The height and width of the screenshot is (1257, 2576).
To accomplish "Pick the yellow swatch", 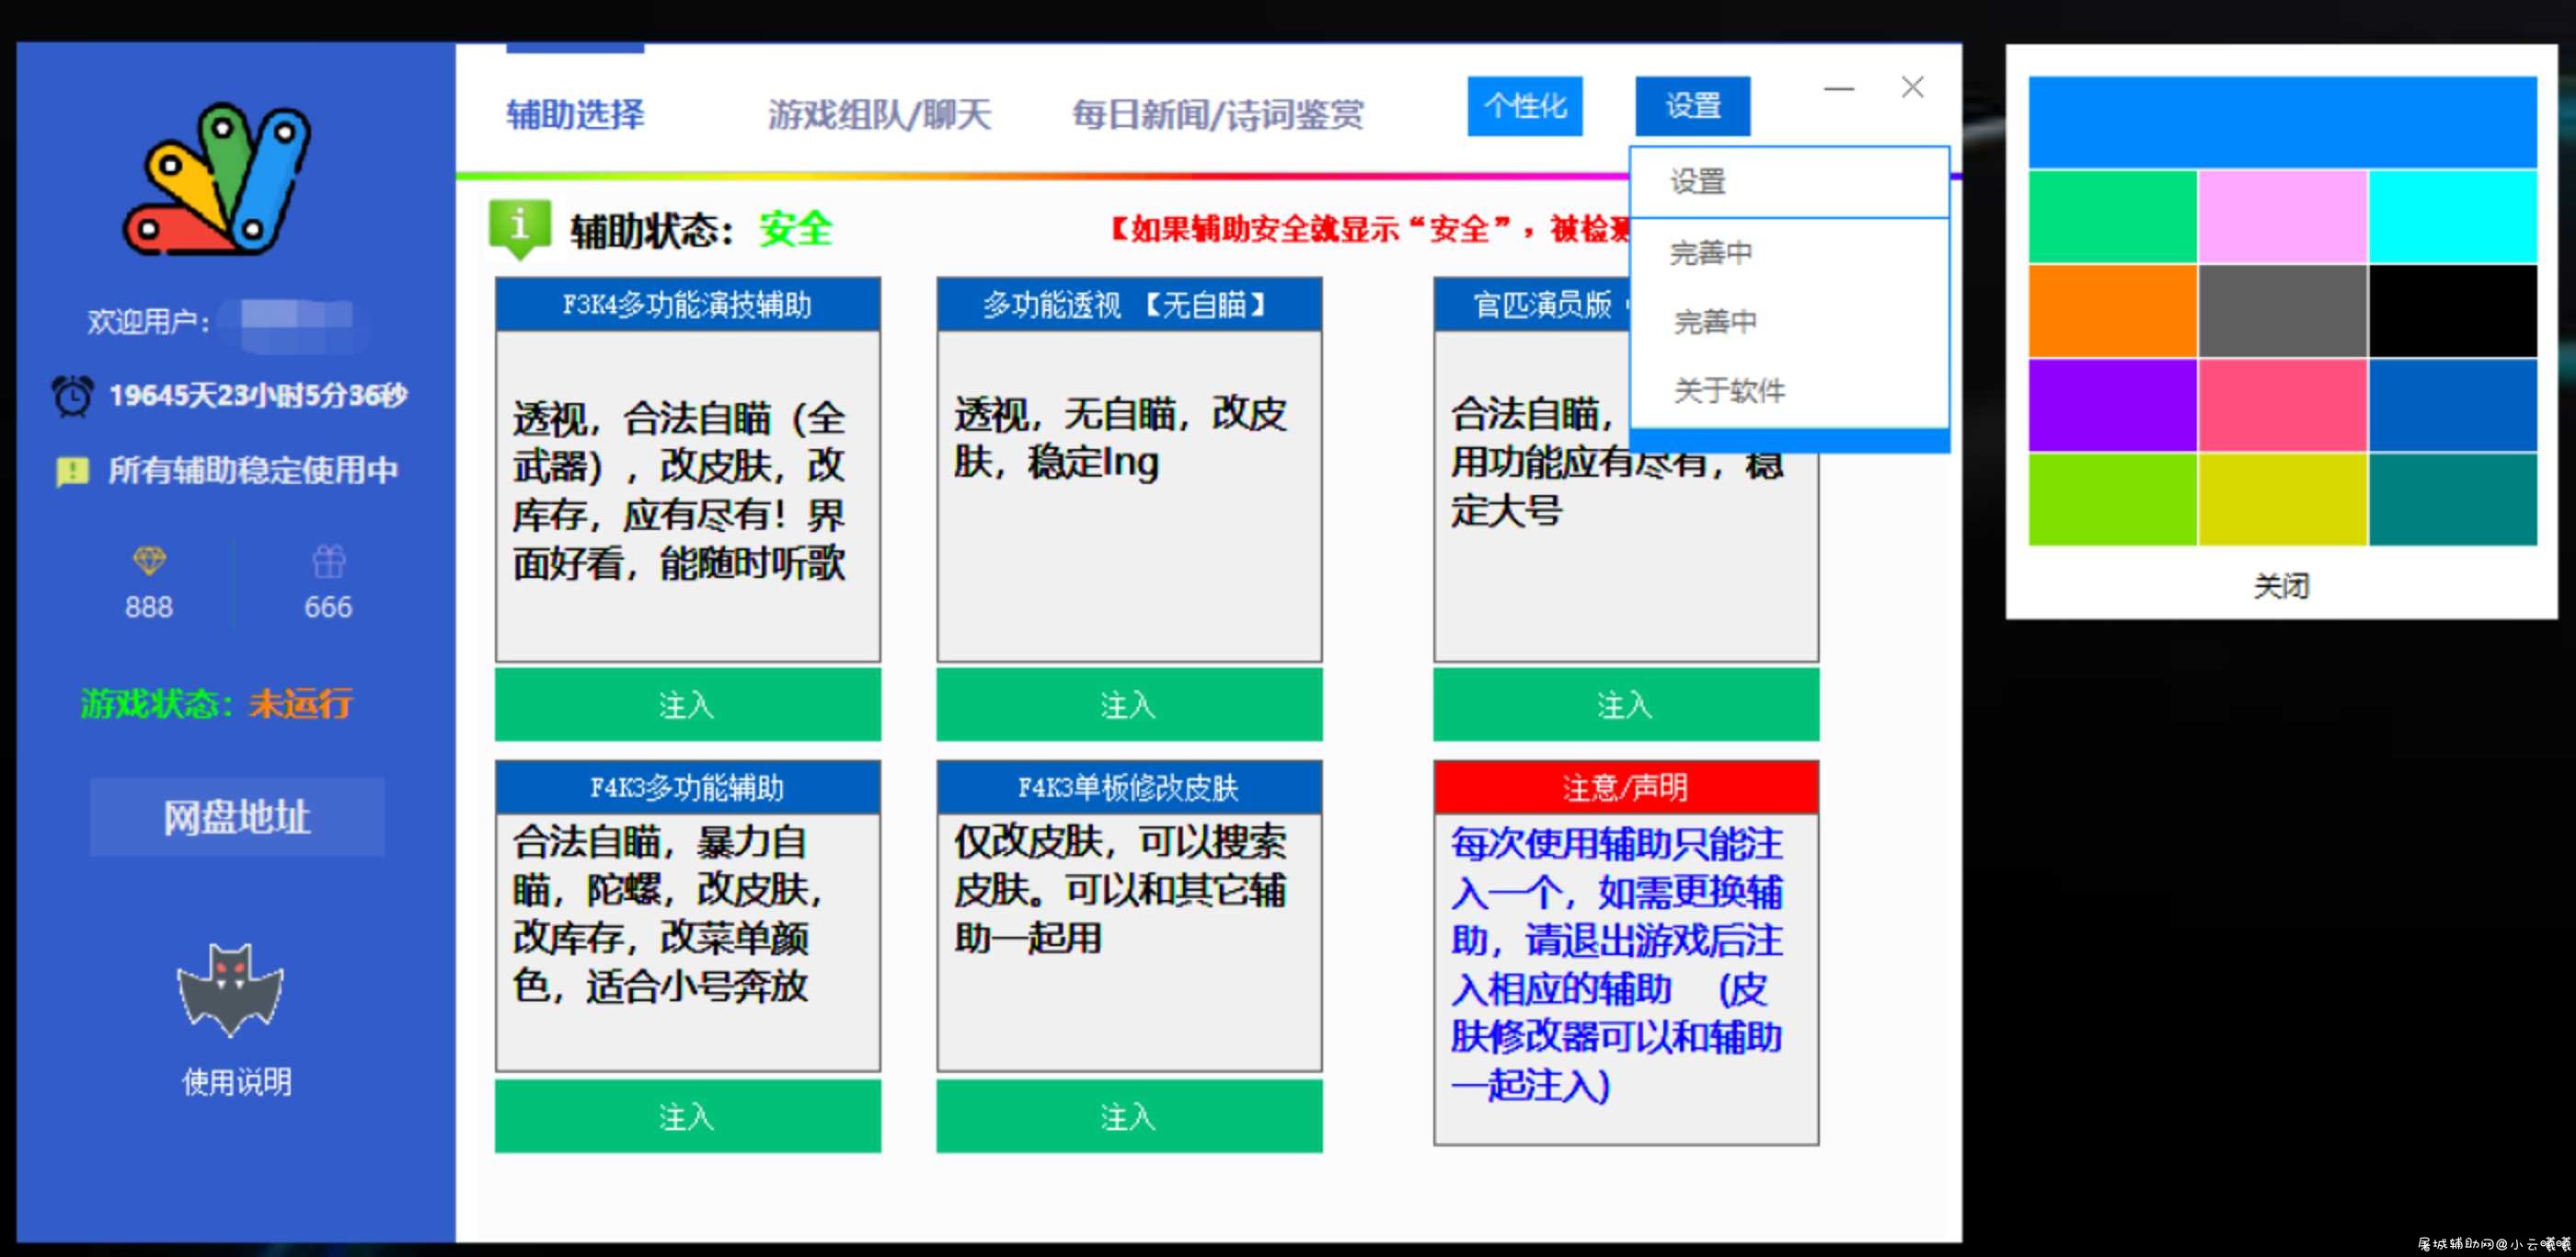I will (2283, 500).
